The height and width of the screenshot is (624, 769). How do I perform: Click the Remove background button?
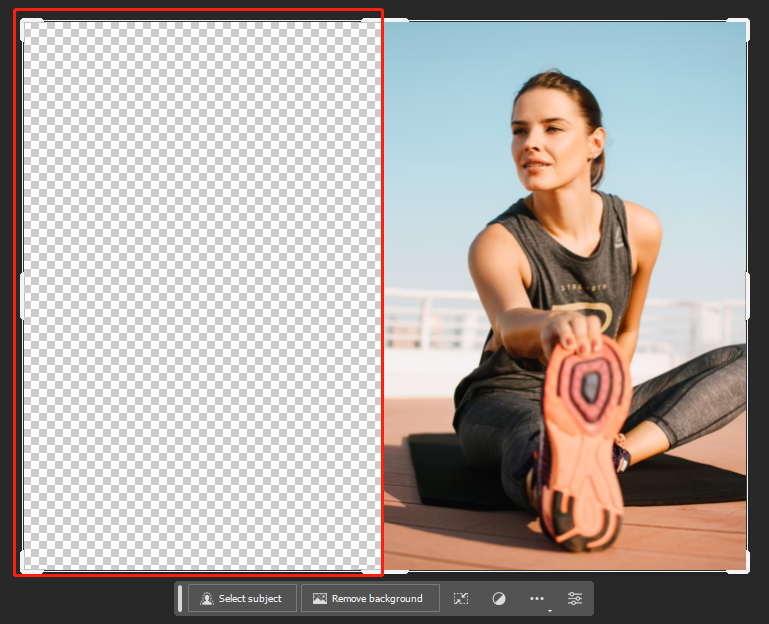[370, 598]
